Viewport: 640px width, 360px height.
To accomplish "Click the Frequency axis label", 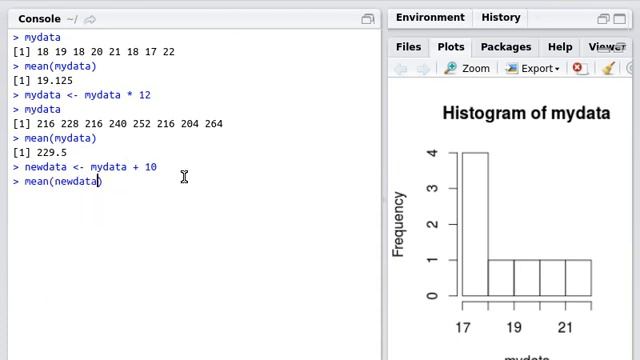I will click(x=398, y=224).
